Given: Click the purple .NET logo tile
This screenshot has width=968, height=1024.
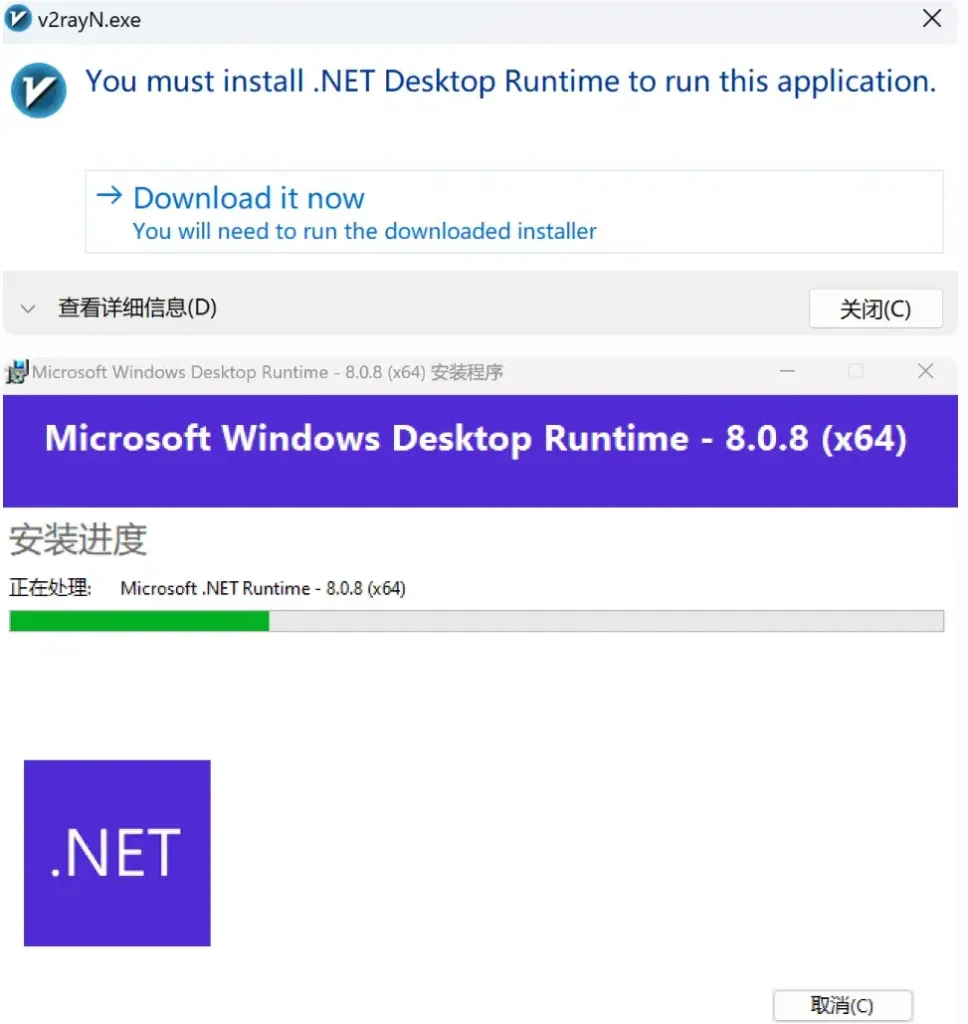Looking at the screenshot, I should coord(116,852).
